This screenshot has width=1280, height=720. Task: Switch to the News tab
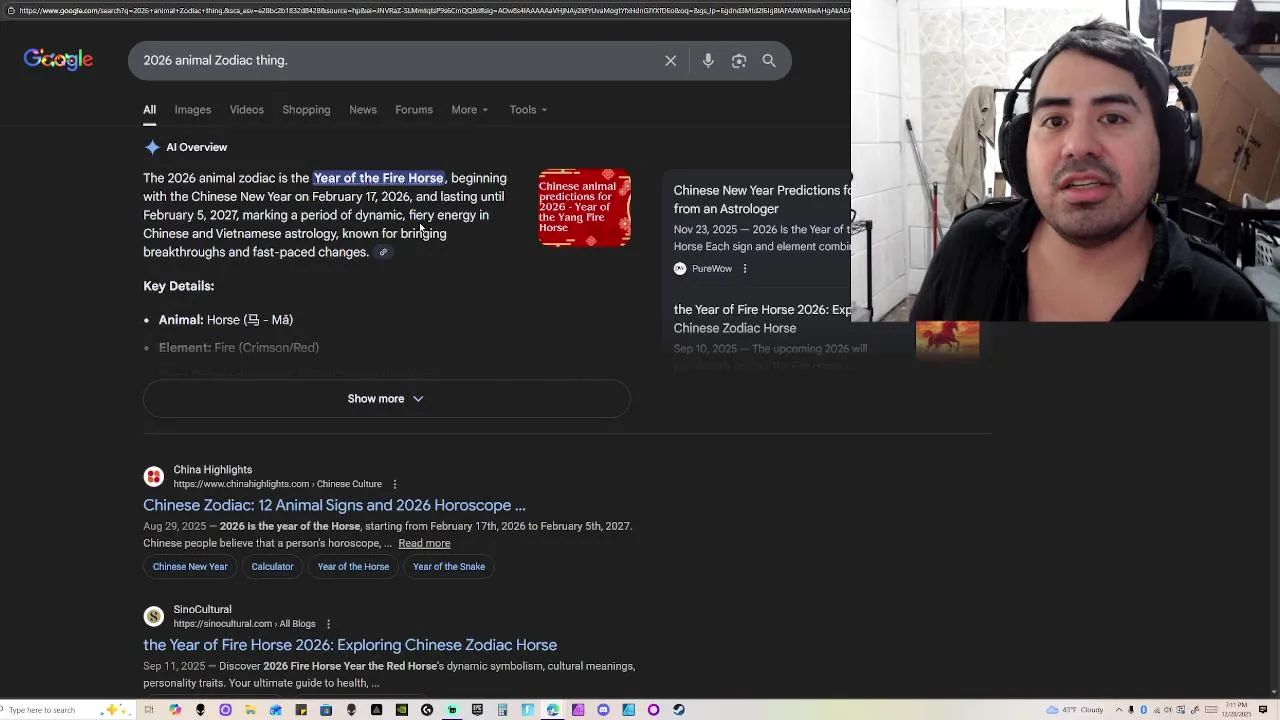point(363,110)
